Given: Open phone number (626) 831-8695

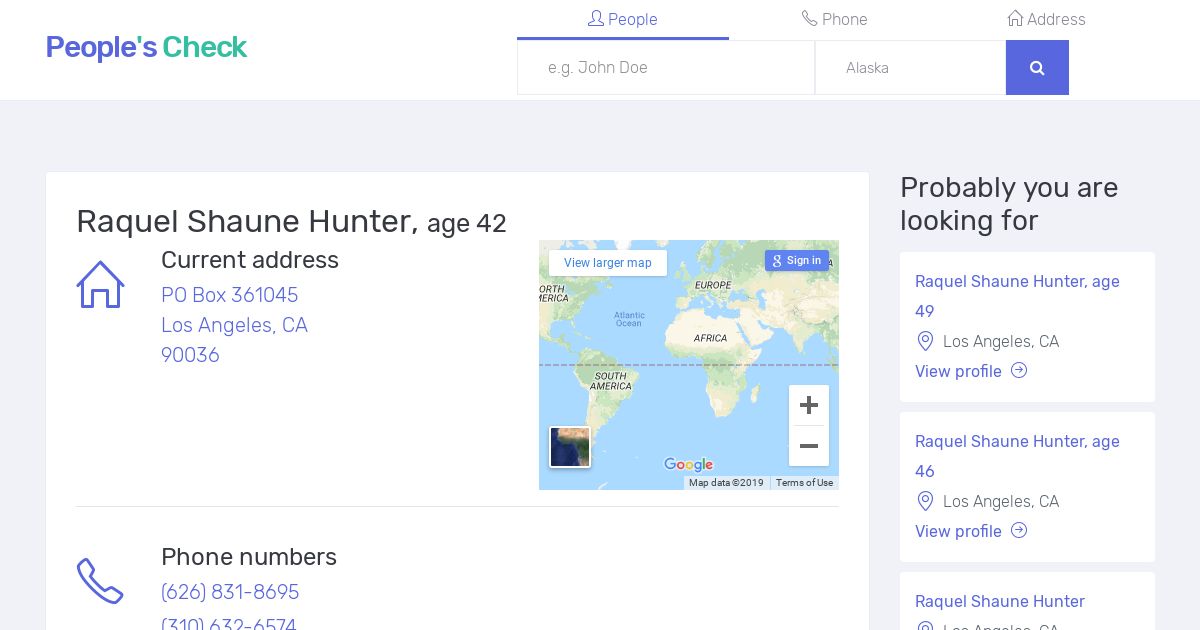Looking at the screenshot, I should (x=230, y=592).
